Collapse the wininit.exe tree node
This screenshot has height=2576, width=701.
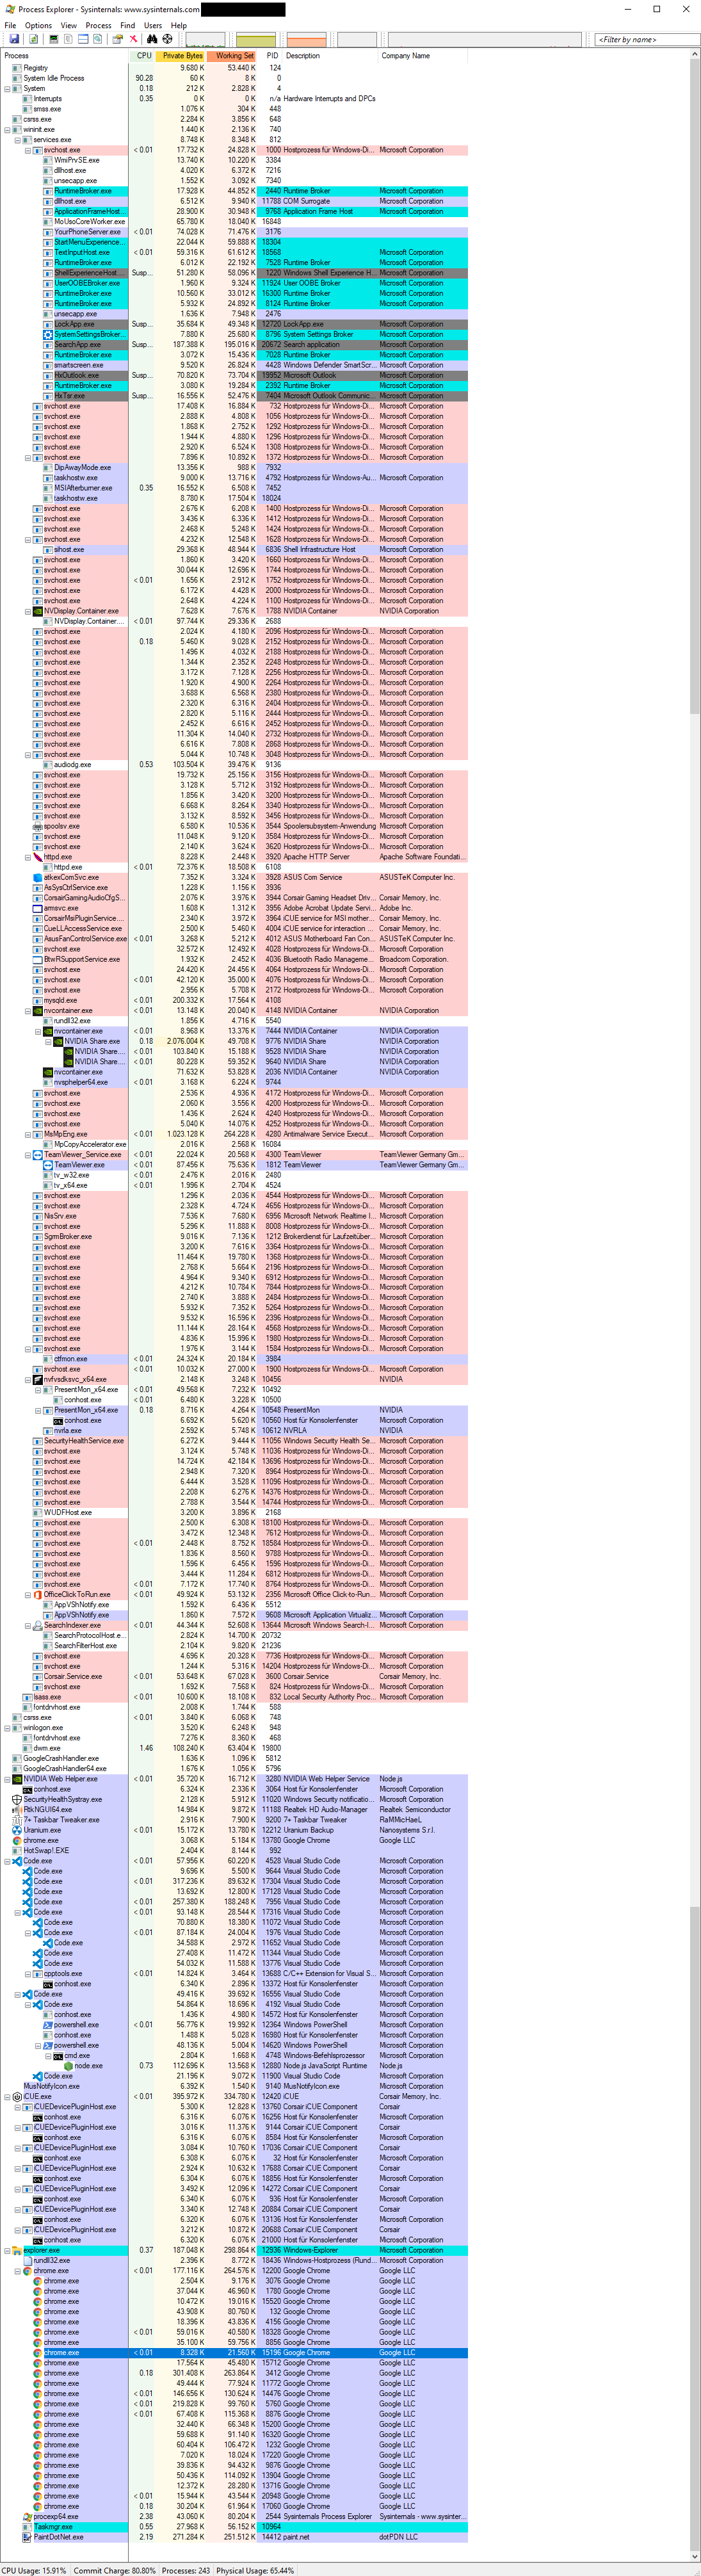[x=7, y=129]
